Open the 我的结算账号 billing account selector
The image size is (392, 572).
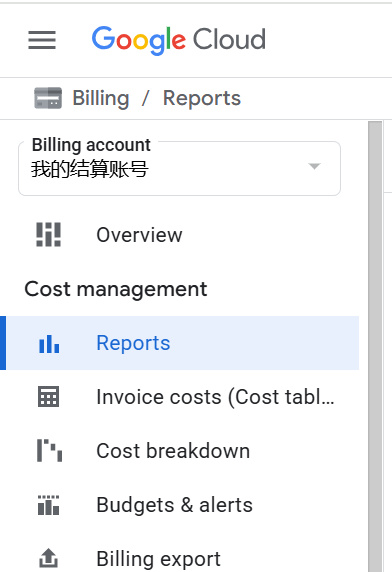click(x=179, y=168)
